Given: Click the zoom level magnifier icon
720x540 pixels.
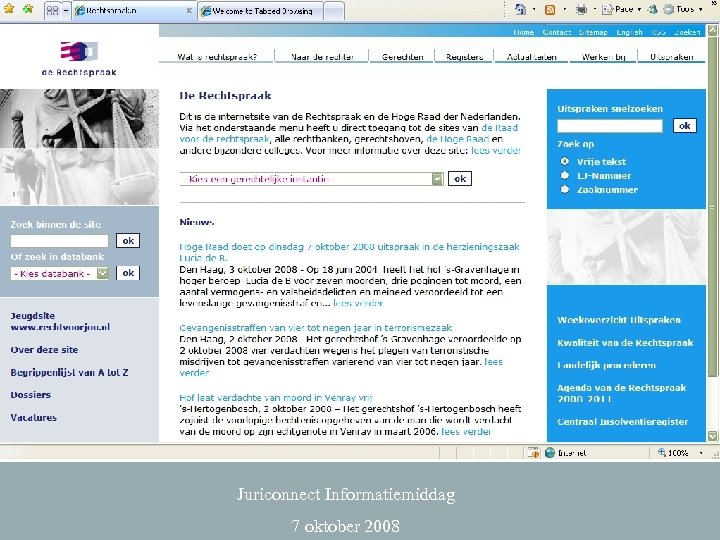Looking at the screenshot, I should point(662,453).
